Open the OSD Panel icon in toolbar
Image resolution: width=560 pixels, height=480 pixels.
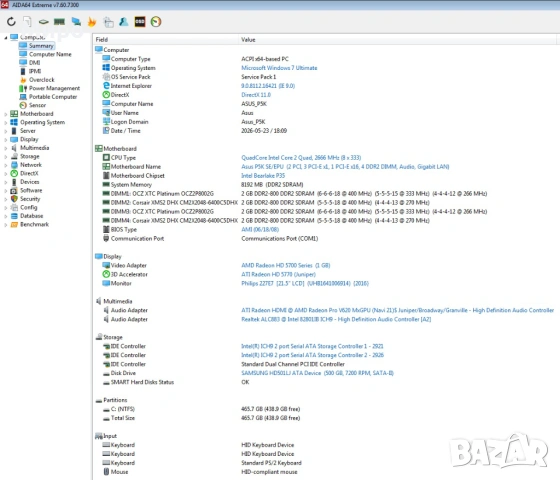click(140, 22)
